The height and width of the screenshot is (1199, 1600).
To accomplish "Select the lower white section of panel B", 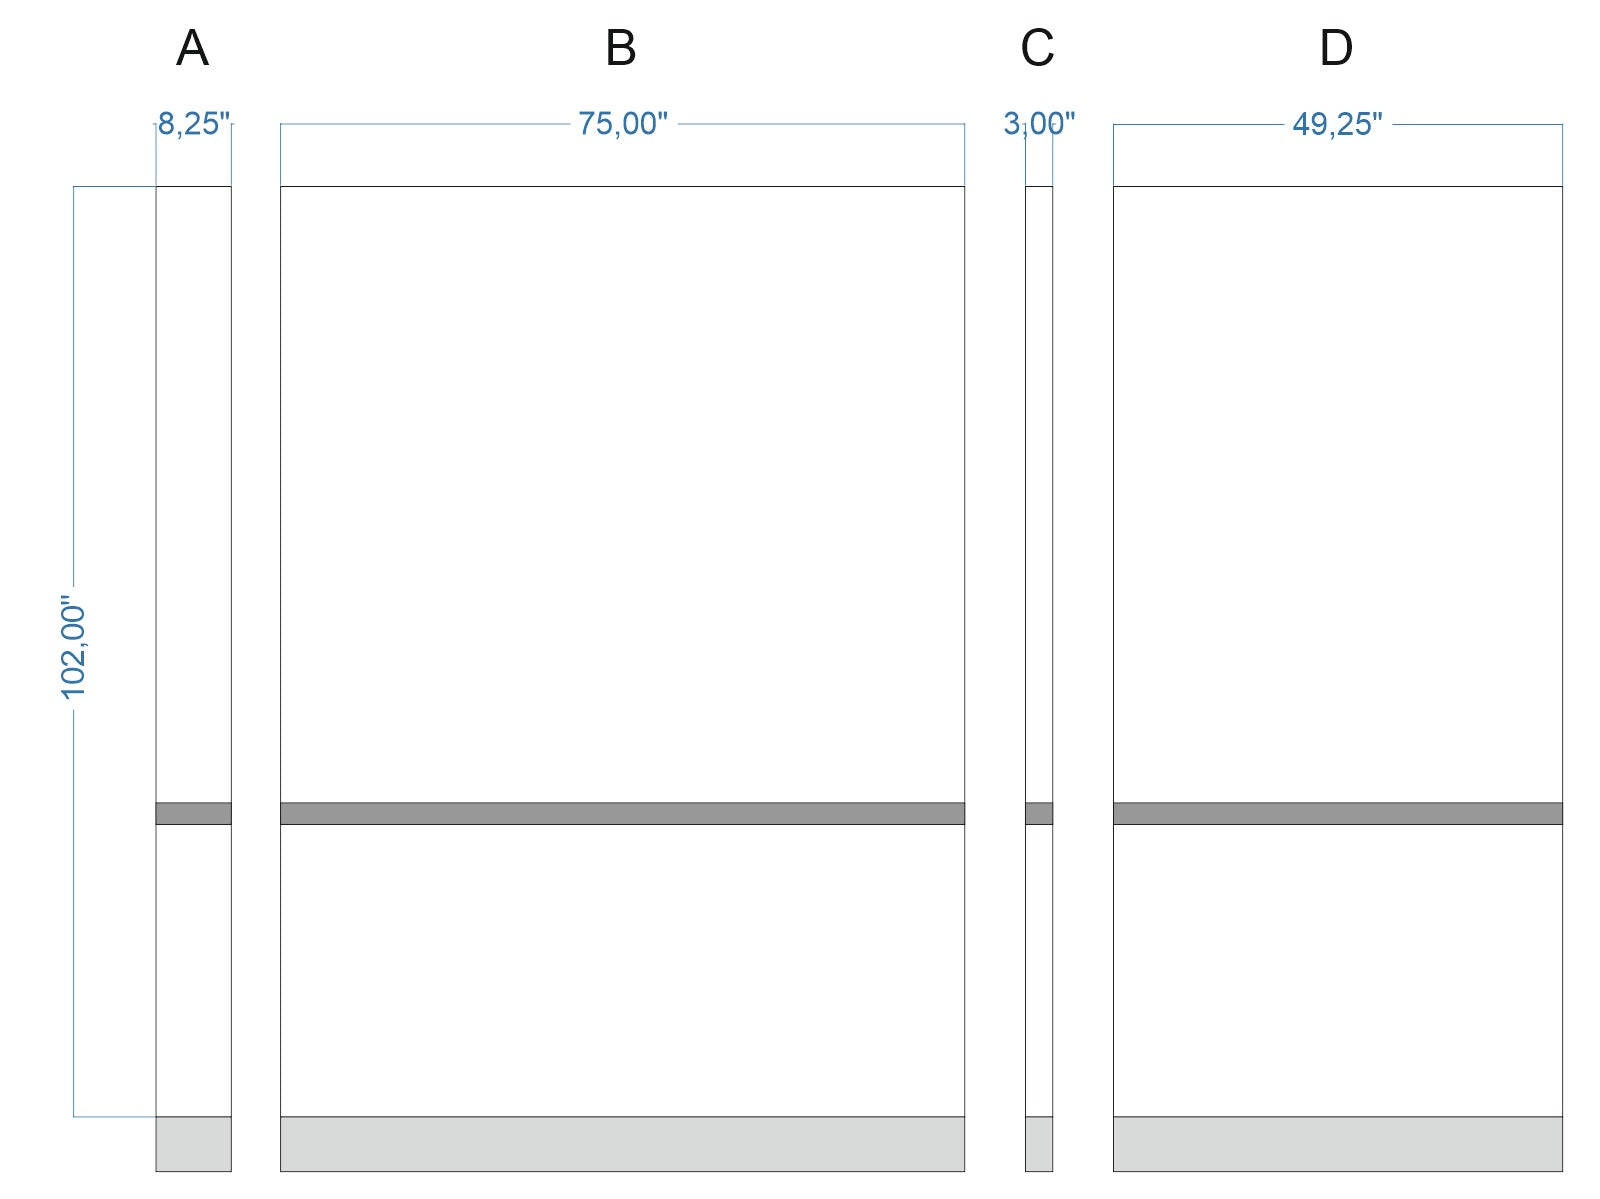I will pyautogui.click(x=622, y=970).
